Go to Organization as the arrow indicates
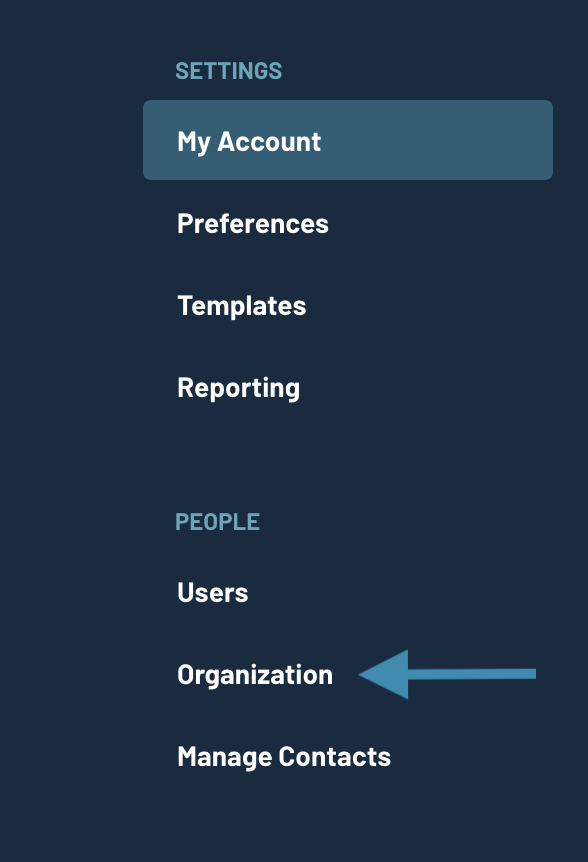This screenshot has height=862, width=588. (x=255, y=674)
